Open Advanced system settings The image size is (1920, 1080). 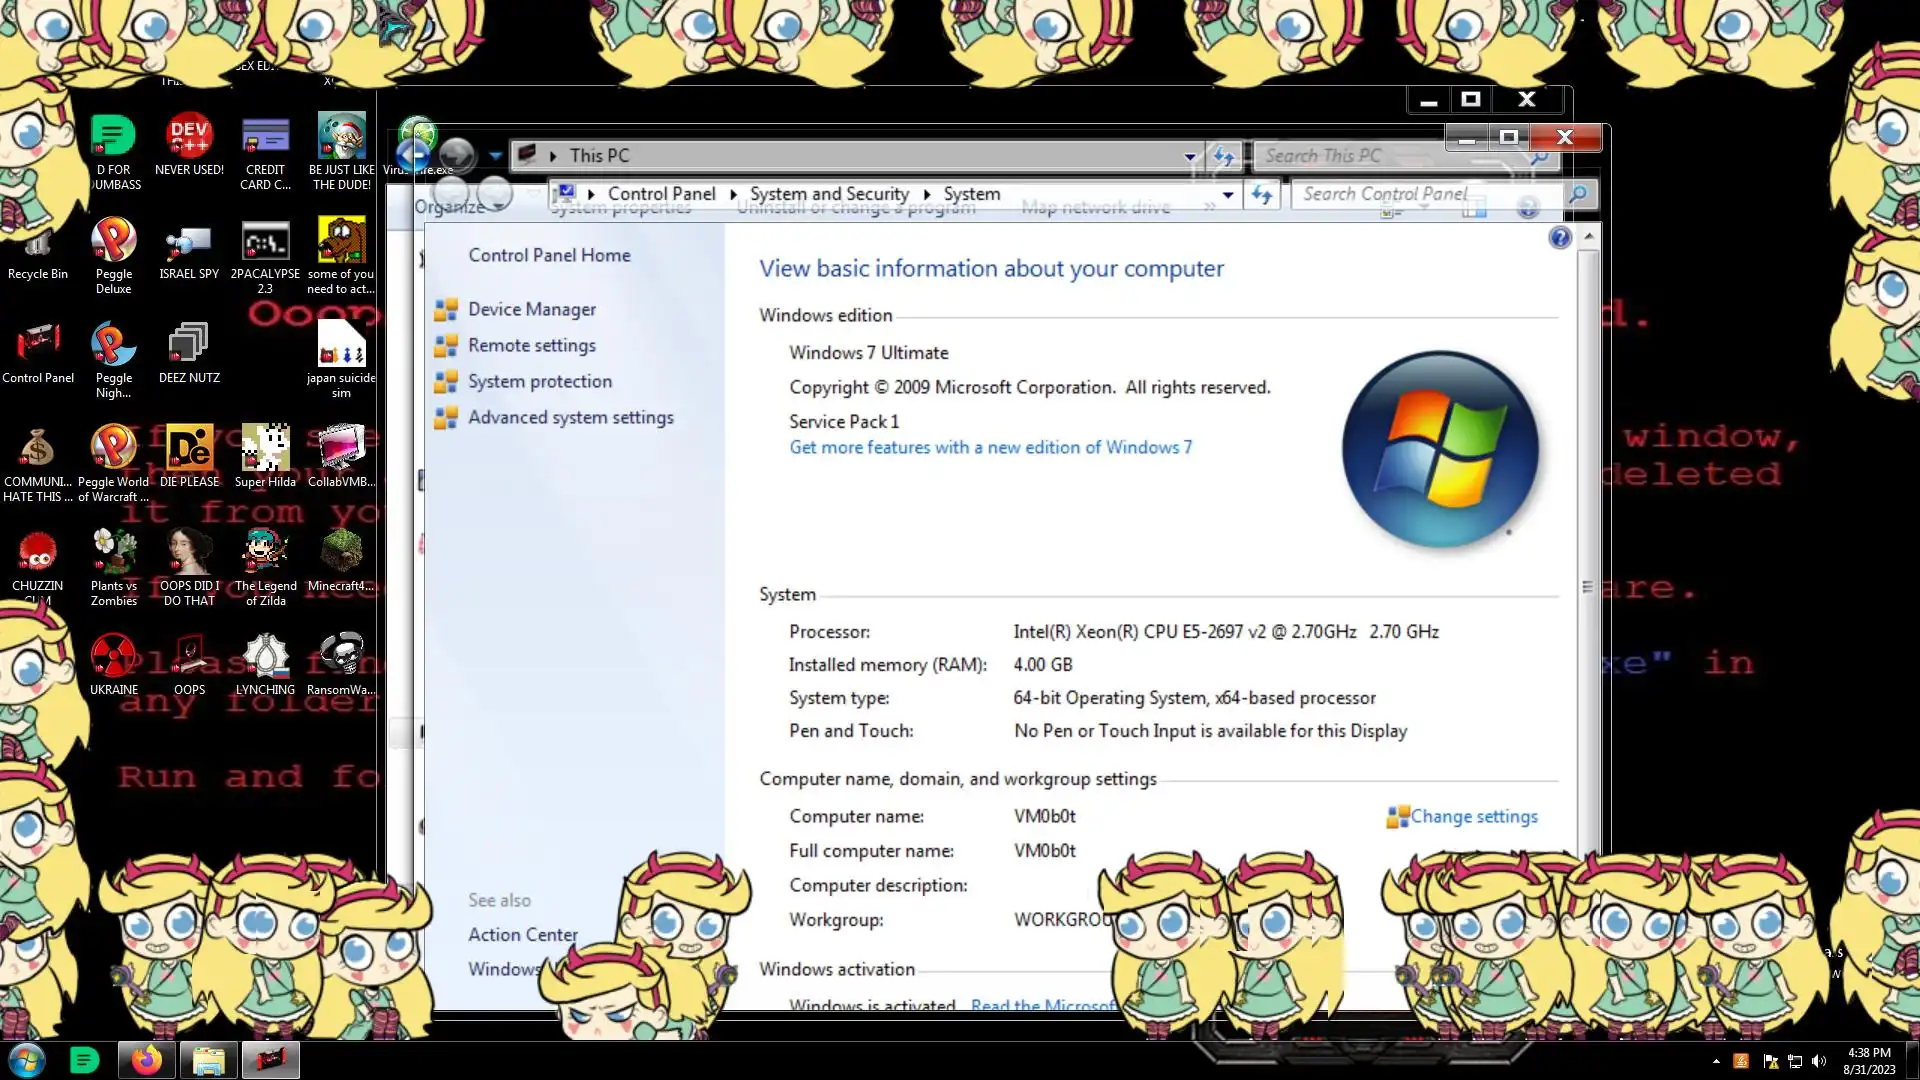pyautogui.click(x=570, y=417)
